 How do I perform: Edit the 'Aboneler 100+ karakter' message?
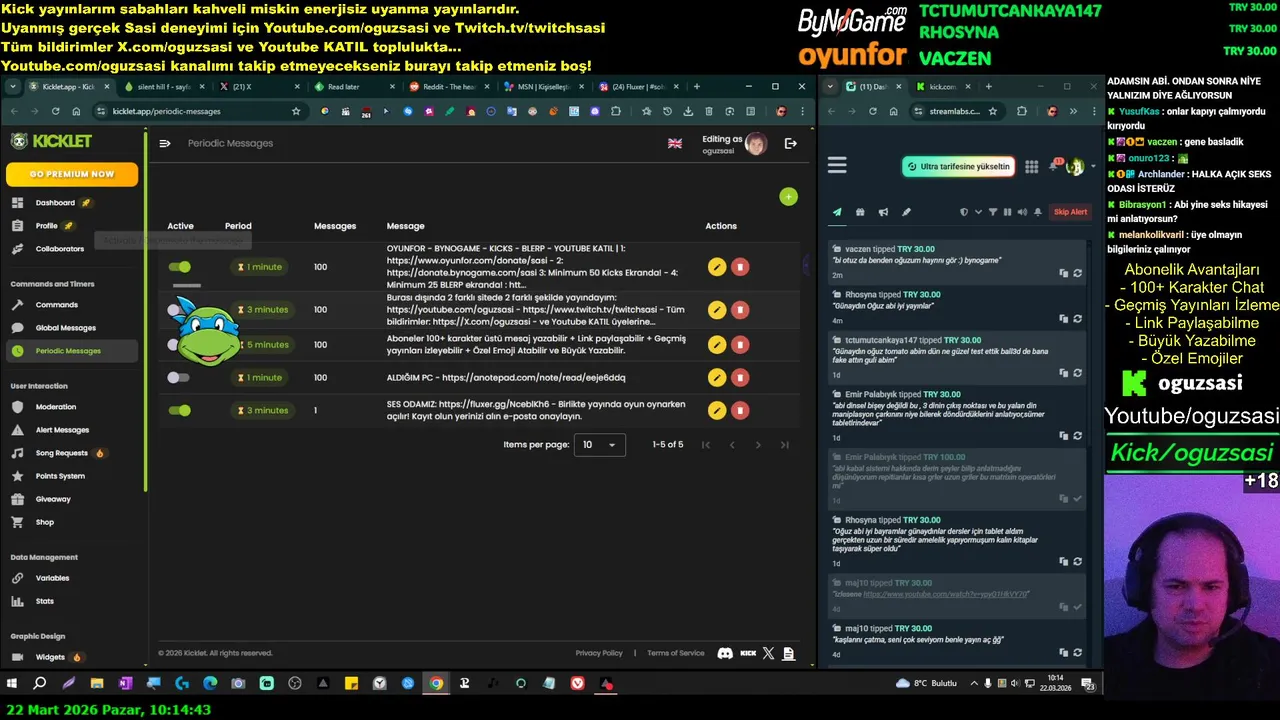pyautogui.click(x=716, y=345)
